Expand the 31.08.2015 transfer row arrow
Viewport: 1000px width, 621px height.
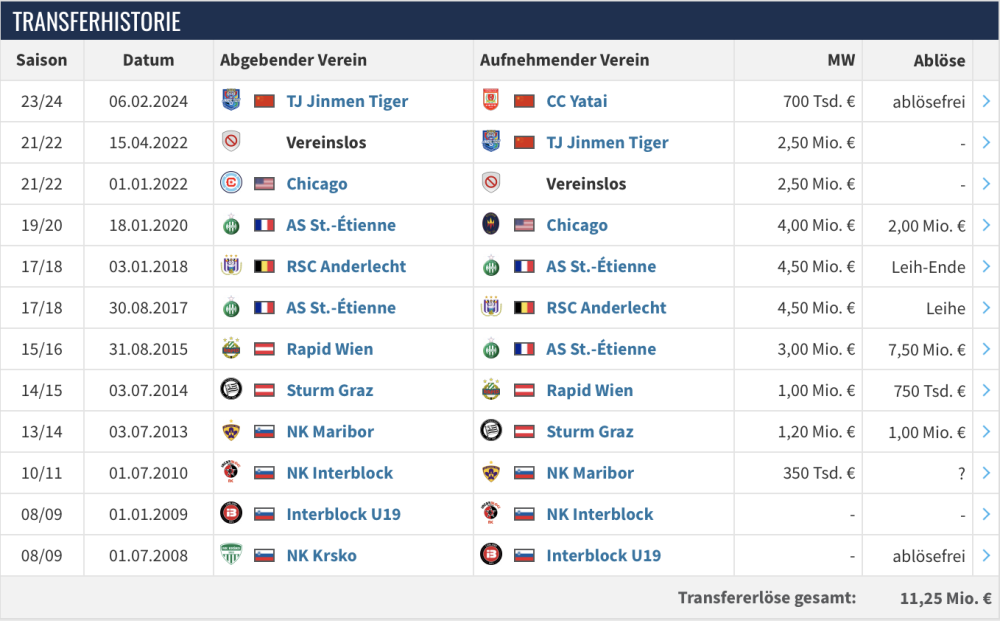click(986, 349)
